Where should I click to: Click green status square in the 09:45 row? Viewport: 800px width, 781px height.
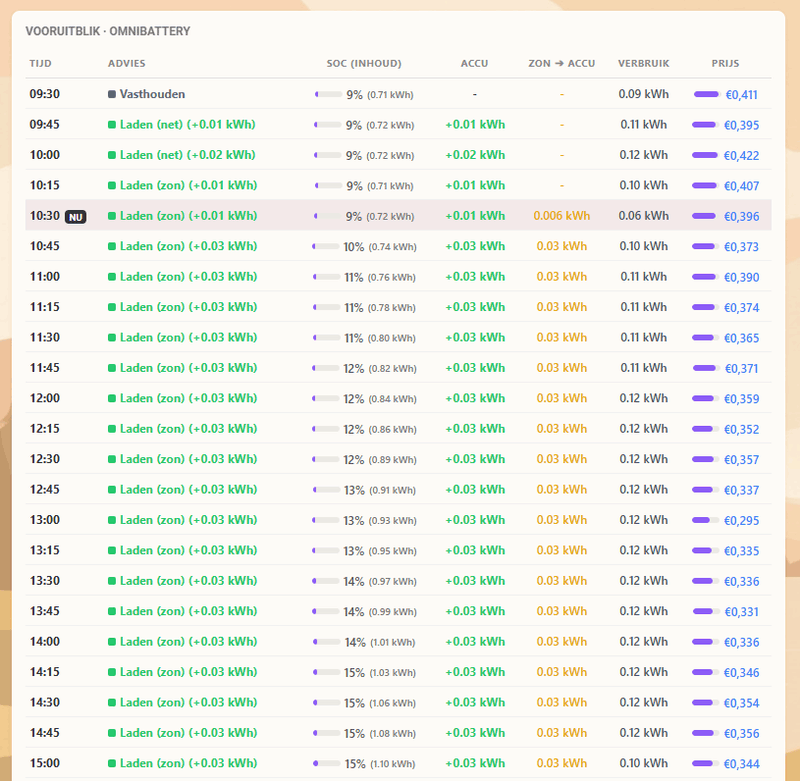(x=112, y=124)
